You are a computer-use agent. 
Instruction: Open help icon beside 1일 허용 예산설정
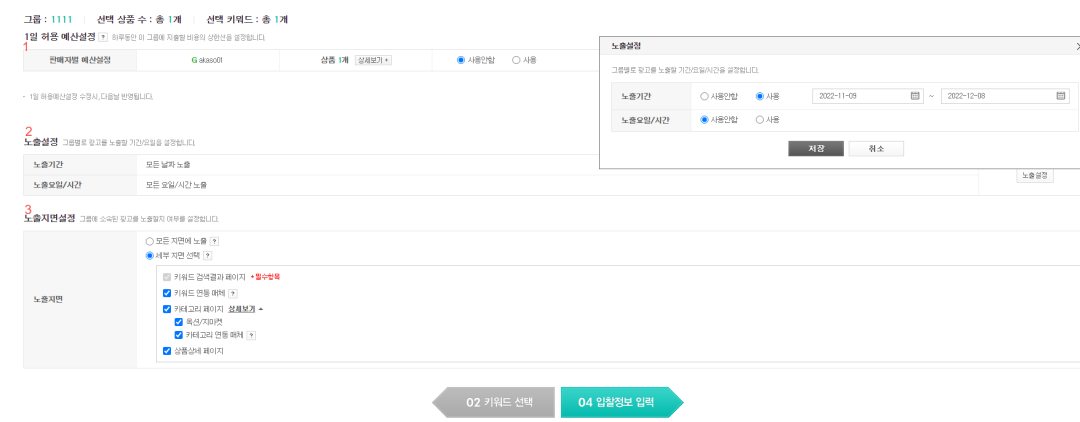point(103,37)
